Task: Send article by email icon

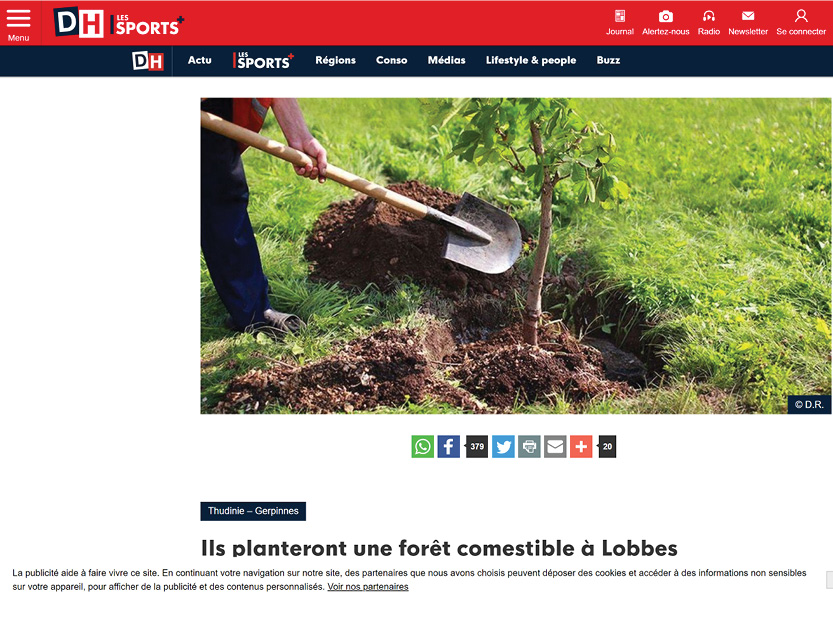Action: [555, 446]
